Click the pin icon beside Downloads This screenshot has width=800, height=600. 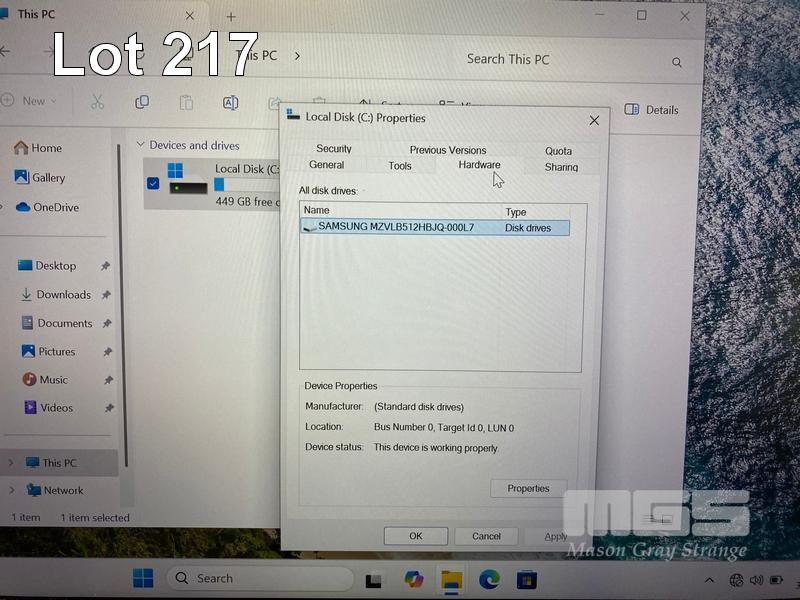tap(106, 294)
